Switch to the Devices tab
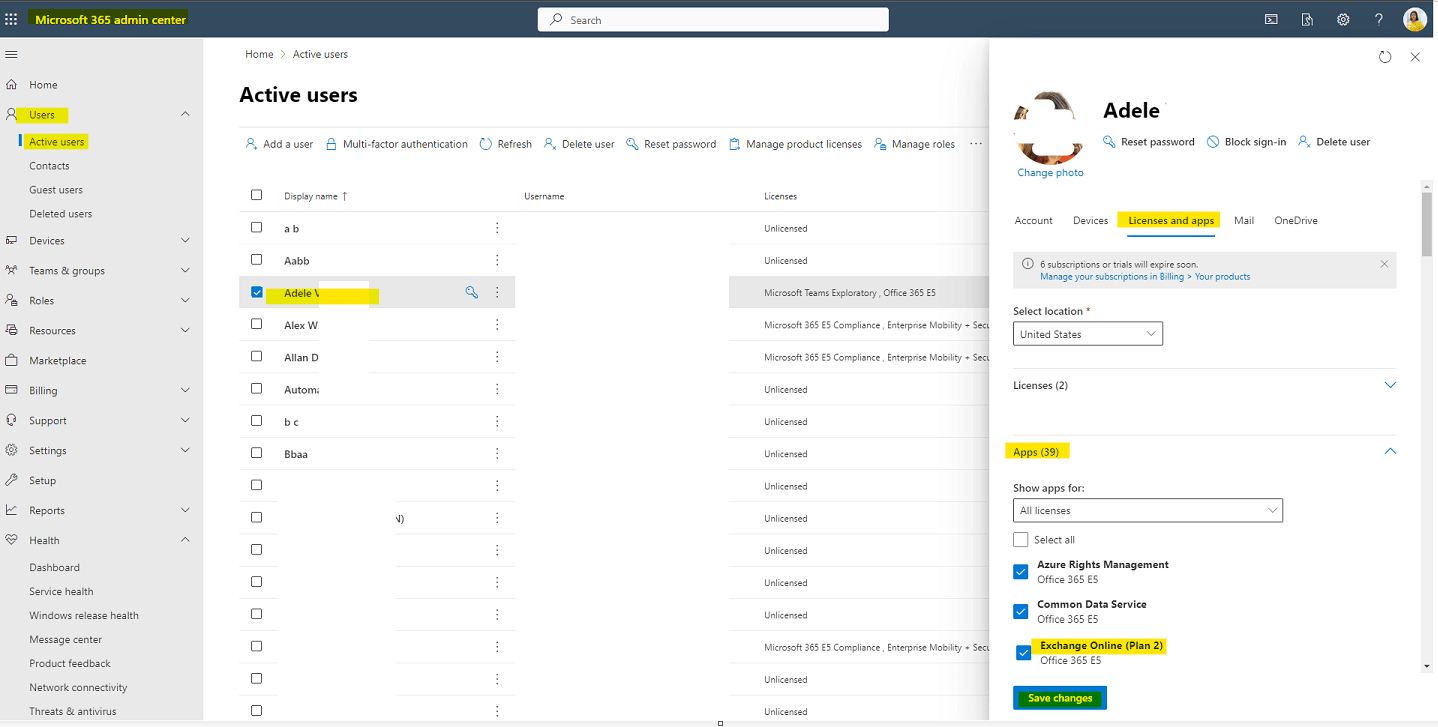 tap(1090, 220)
